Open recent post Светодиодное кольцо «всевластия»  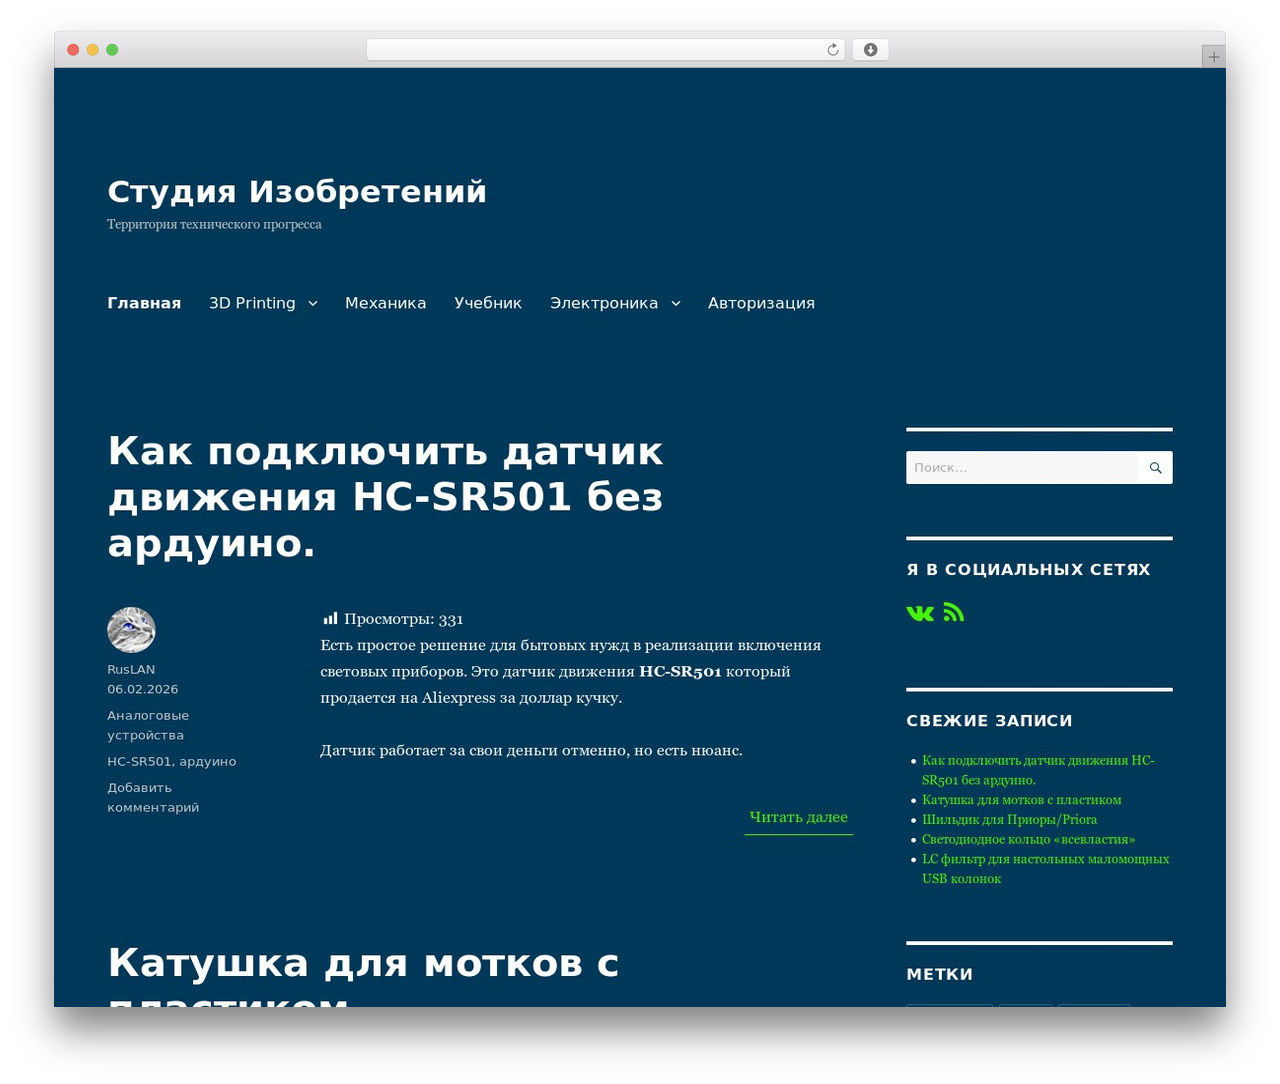pos(1028,839)
